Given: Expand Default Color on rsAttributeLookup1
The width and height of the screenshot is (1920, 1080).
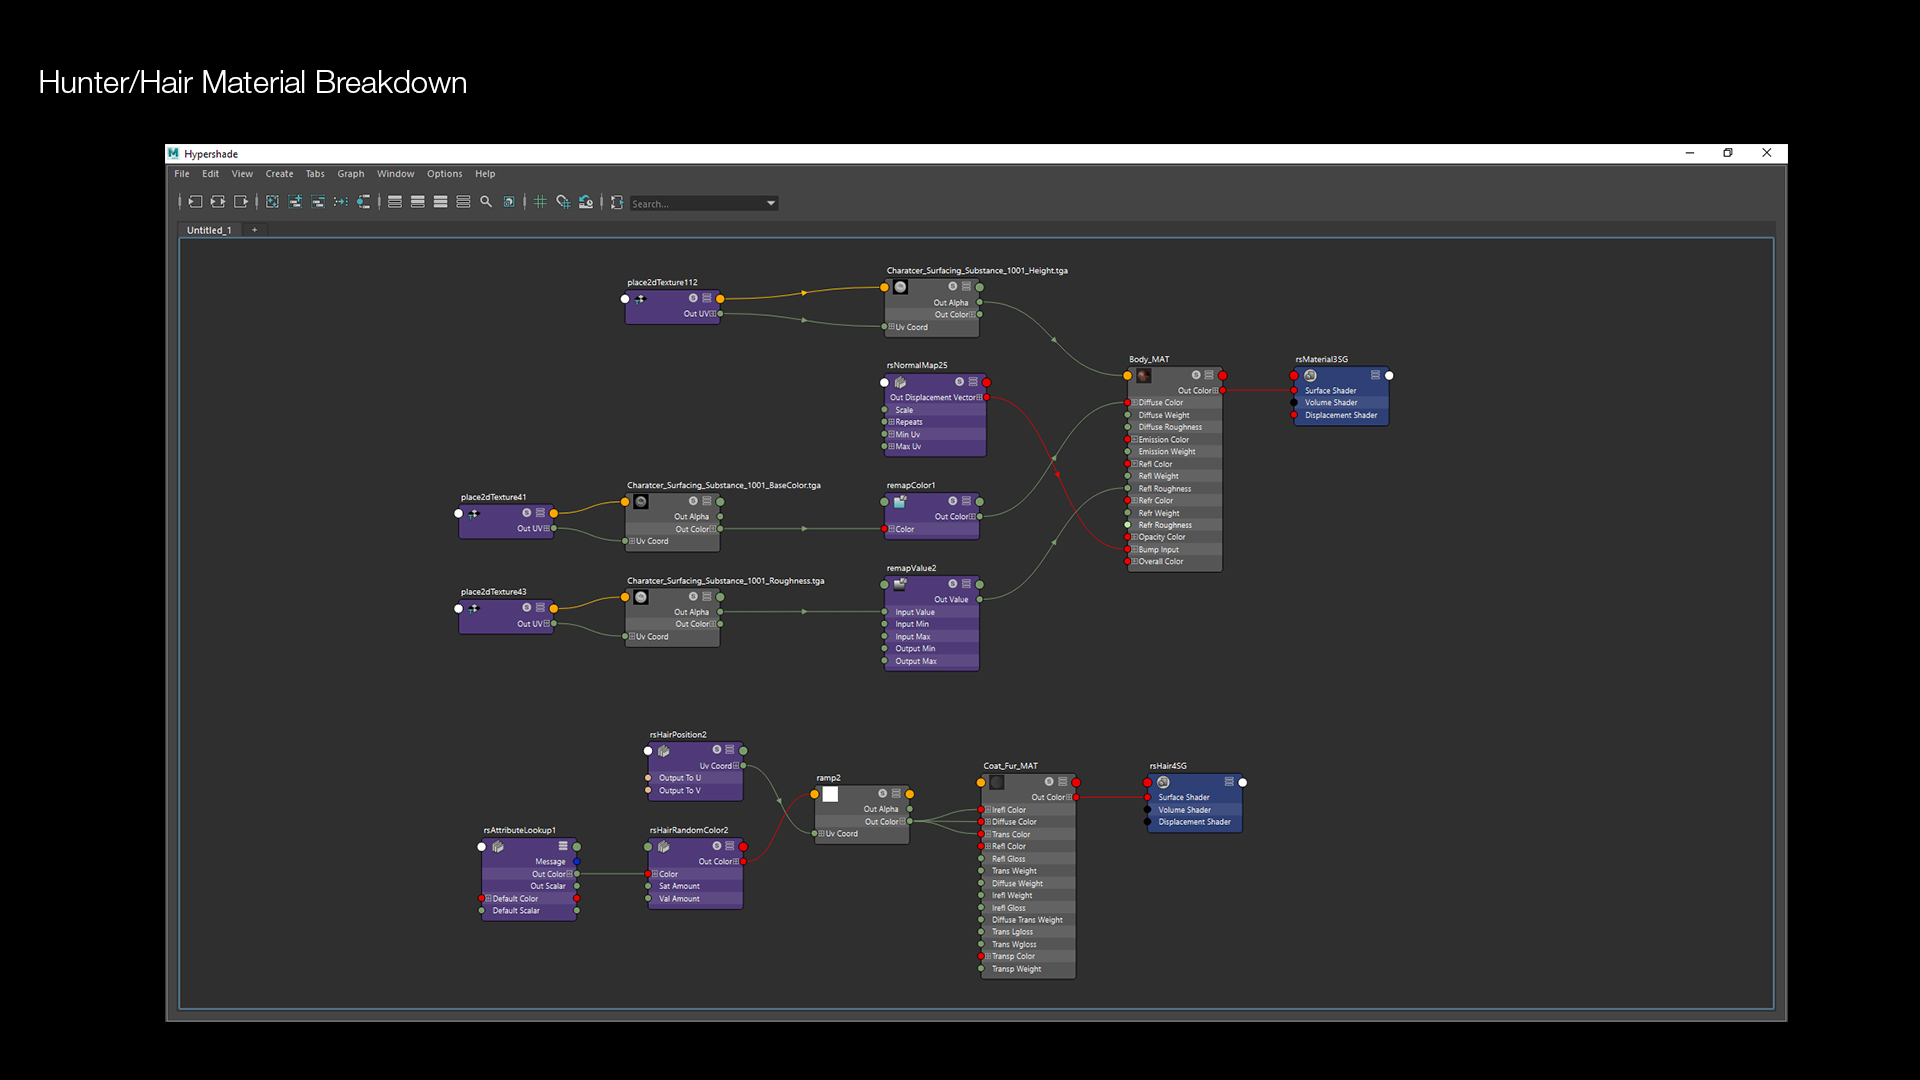Looking at the screenshot, I should pyautogui.click(x=489, y=898).
